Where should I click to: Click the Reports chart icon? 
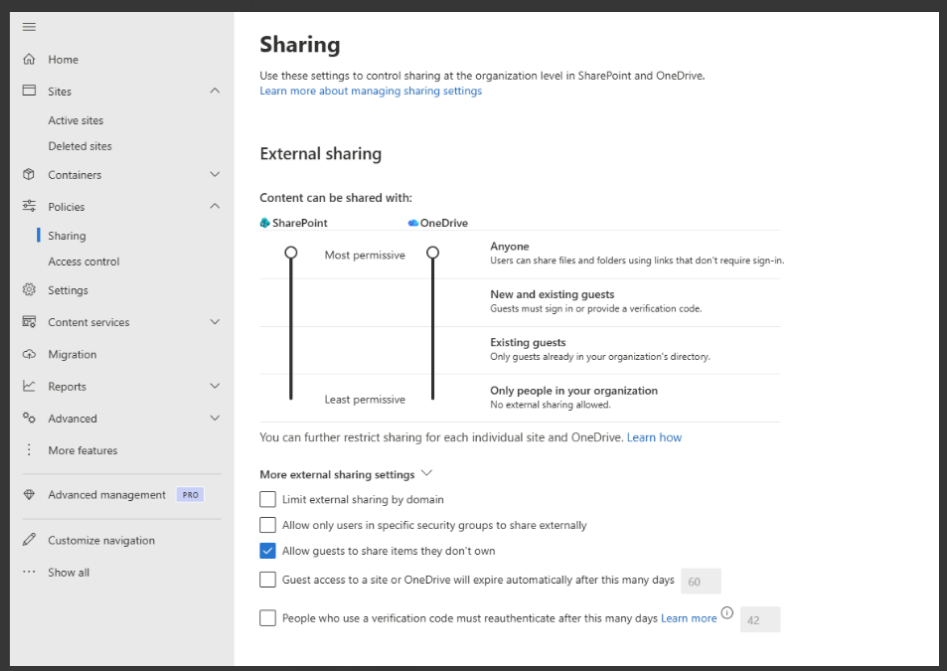(x=29, y=386)
